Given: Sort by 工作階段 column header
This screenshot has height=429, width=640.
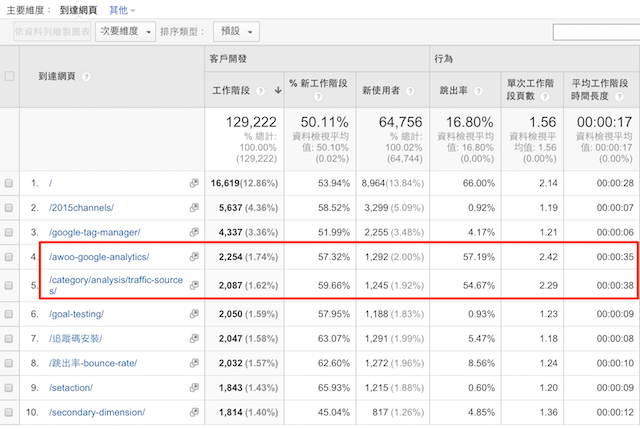Looking at the screenshot, I should click(x=232, y=90).
